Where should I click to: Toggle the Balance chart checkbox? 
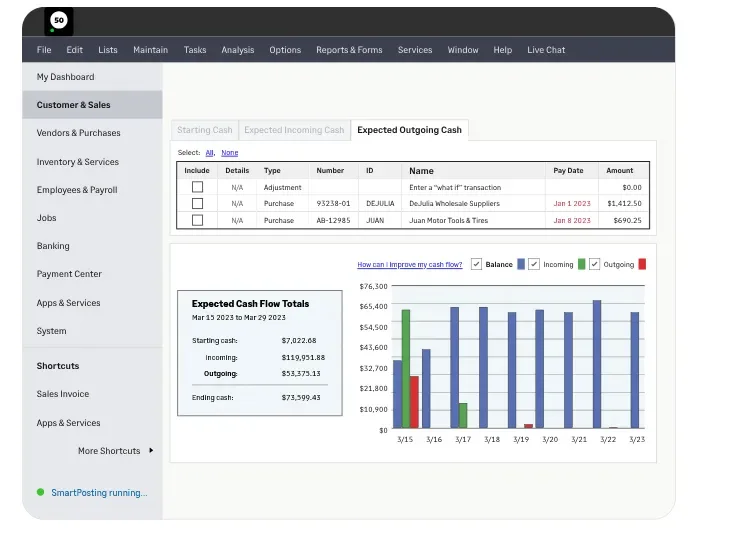476,264
